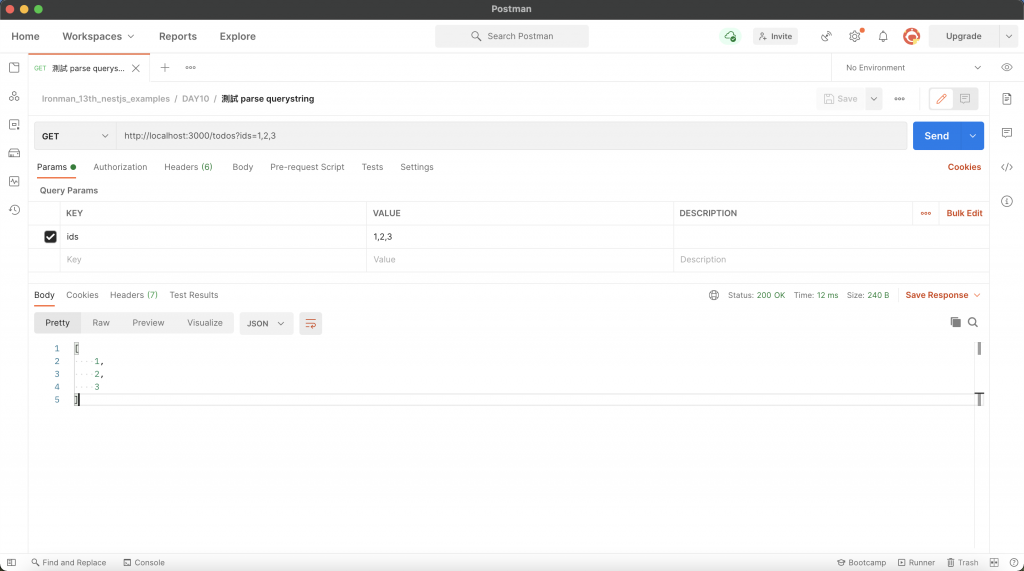Open the Test Results tab
The image size is (1024, 571).
click(194, 295)
